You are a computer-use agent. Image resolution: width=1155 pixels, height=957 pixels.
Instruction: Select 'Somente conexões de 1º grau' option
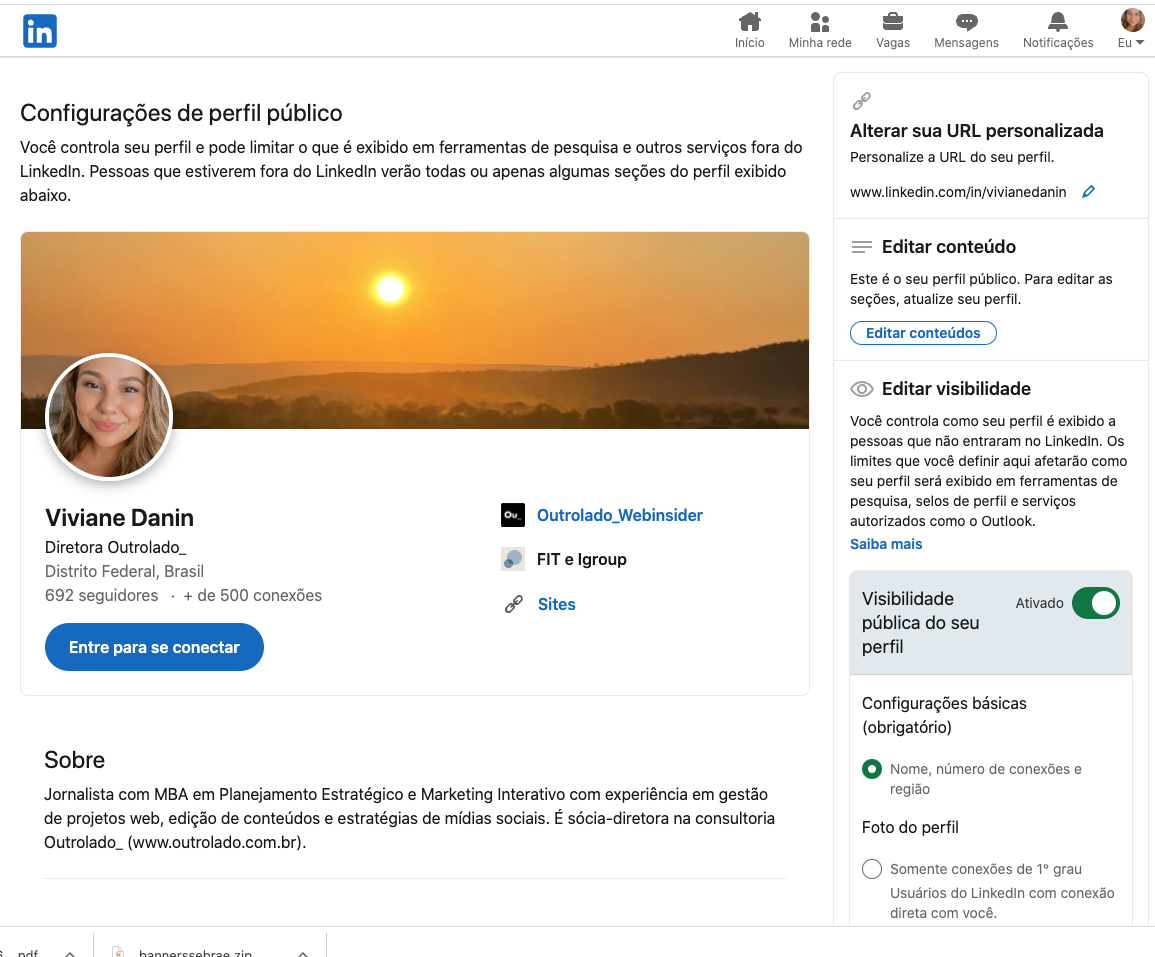coord(871,869)
